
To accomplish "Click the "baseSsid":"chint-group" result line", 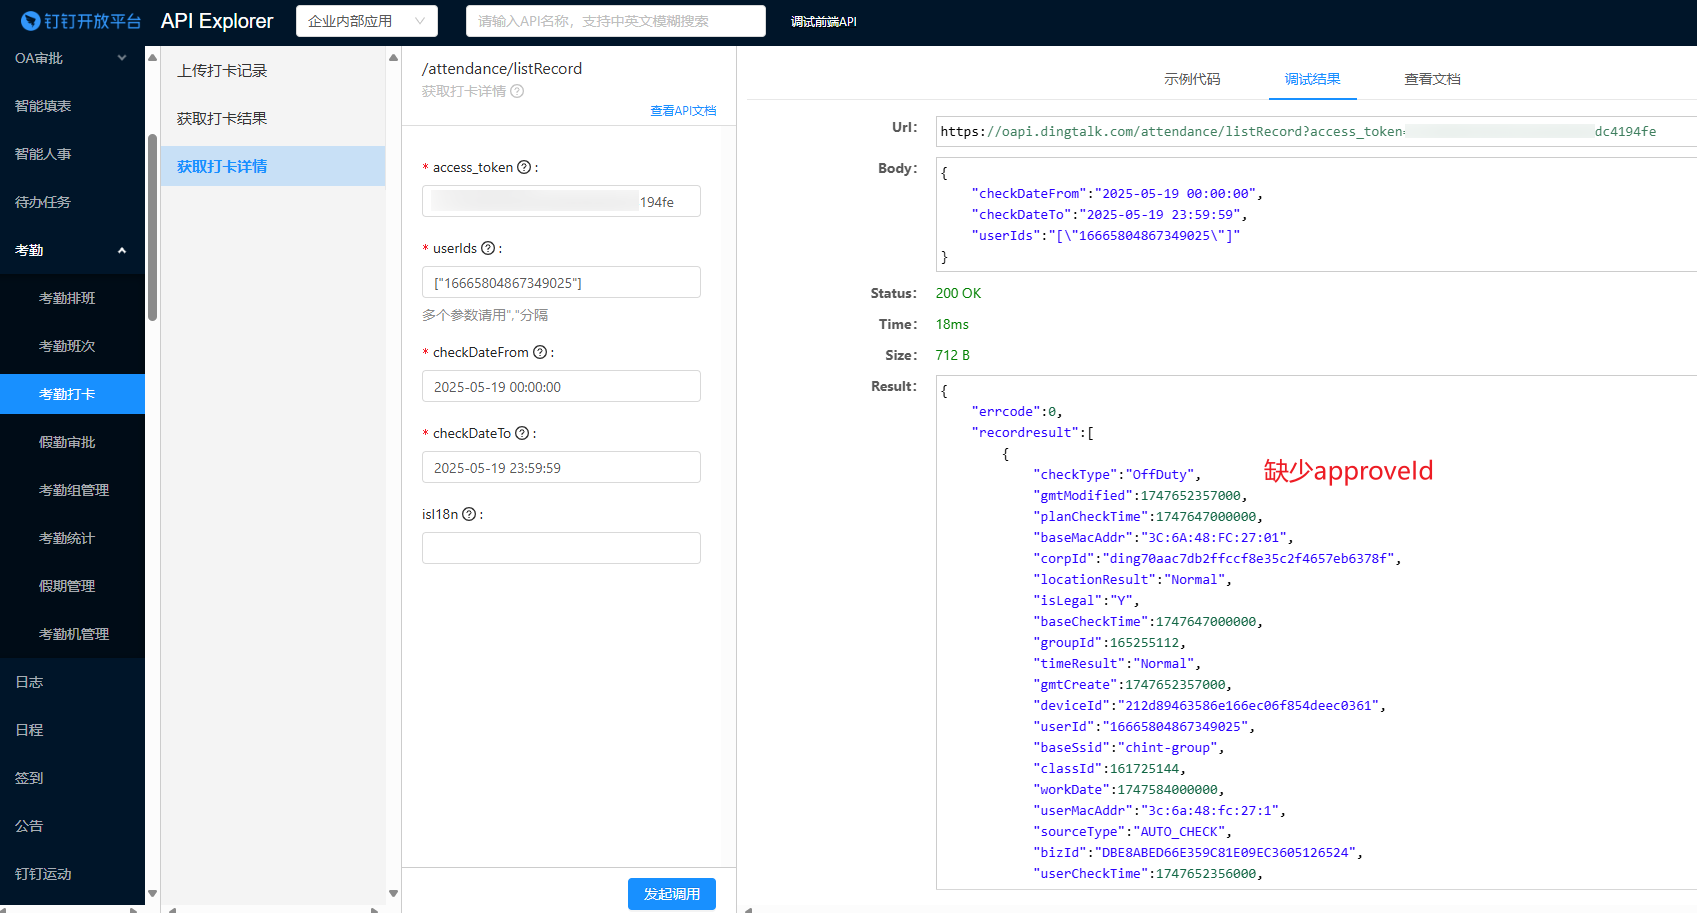I will (x=1129, y=747).
